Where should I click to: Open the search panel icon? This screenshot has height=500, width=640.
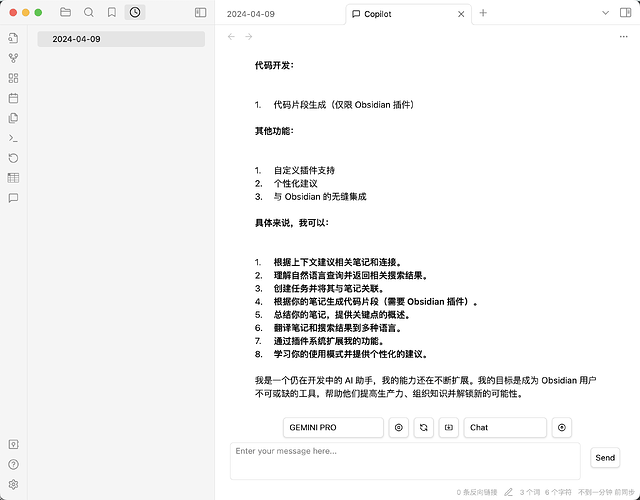coord(89,12)
